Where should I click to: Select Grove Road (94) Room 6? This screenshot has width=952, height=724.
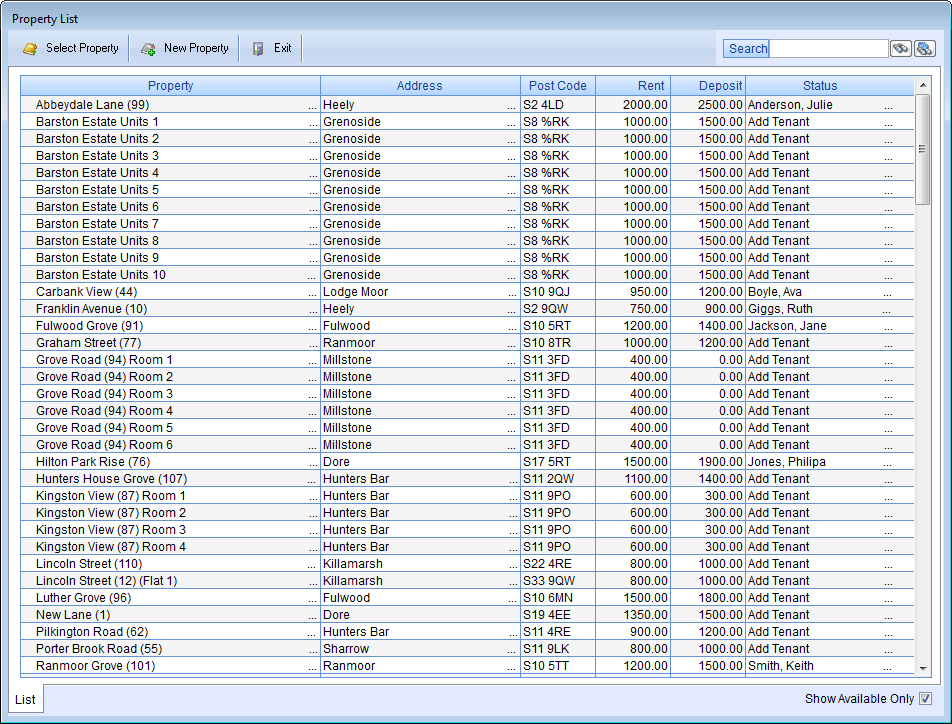coord(104,445)
